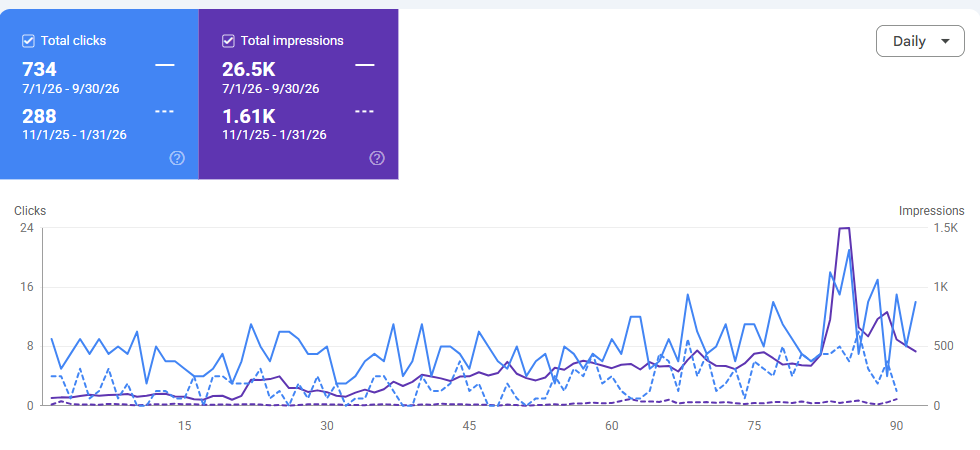The width and height of the screenshot is (980, 450).
Task: Open help icon on Total impressions card
Action: (377, 158)
